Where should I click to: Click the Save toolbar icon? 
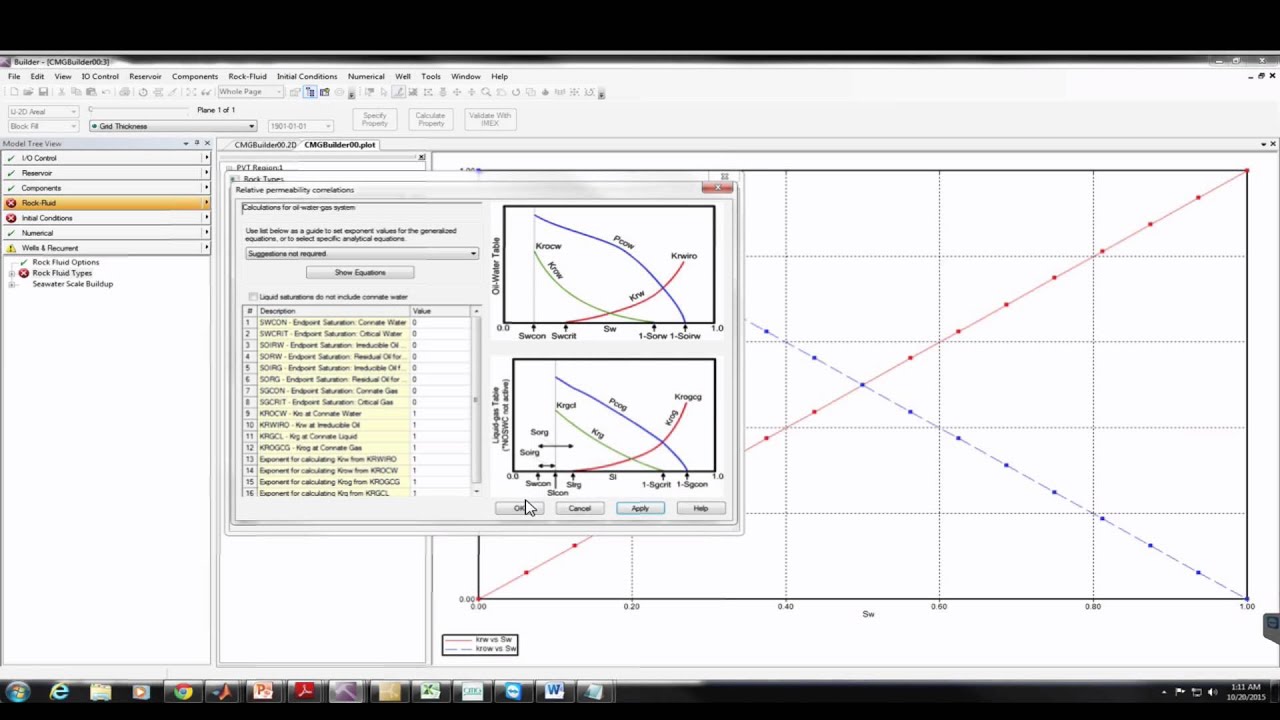(43, 92)
